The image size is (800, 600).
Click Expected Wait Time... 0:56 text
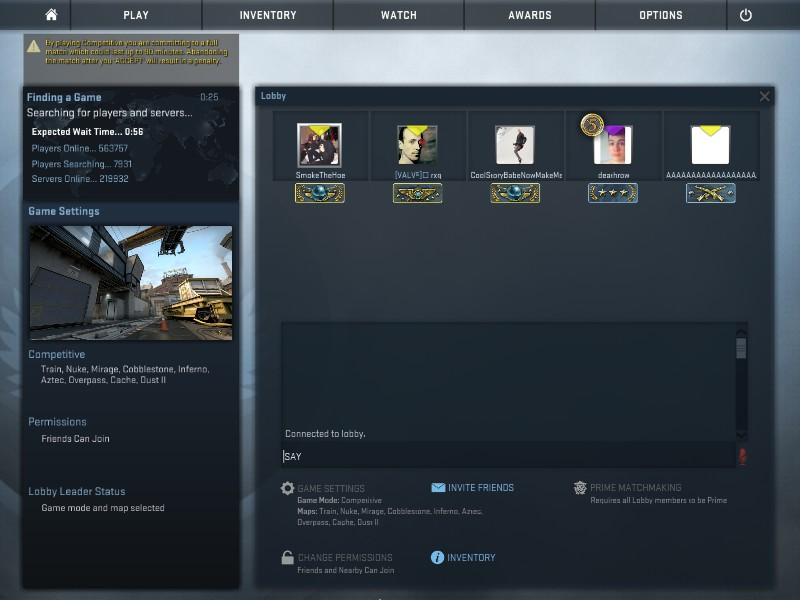pos(87,132)
